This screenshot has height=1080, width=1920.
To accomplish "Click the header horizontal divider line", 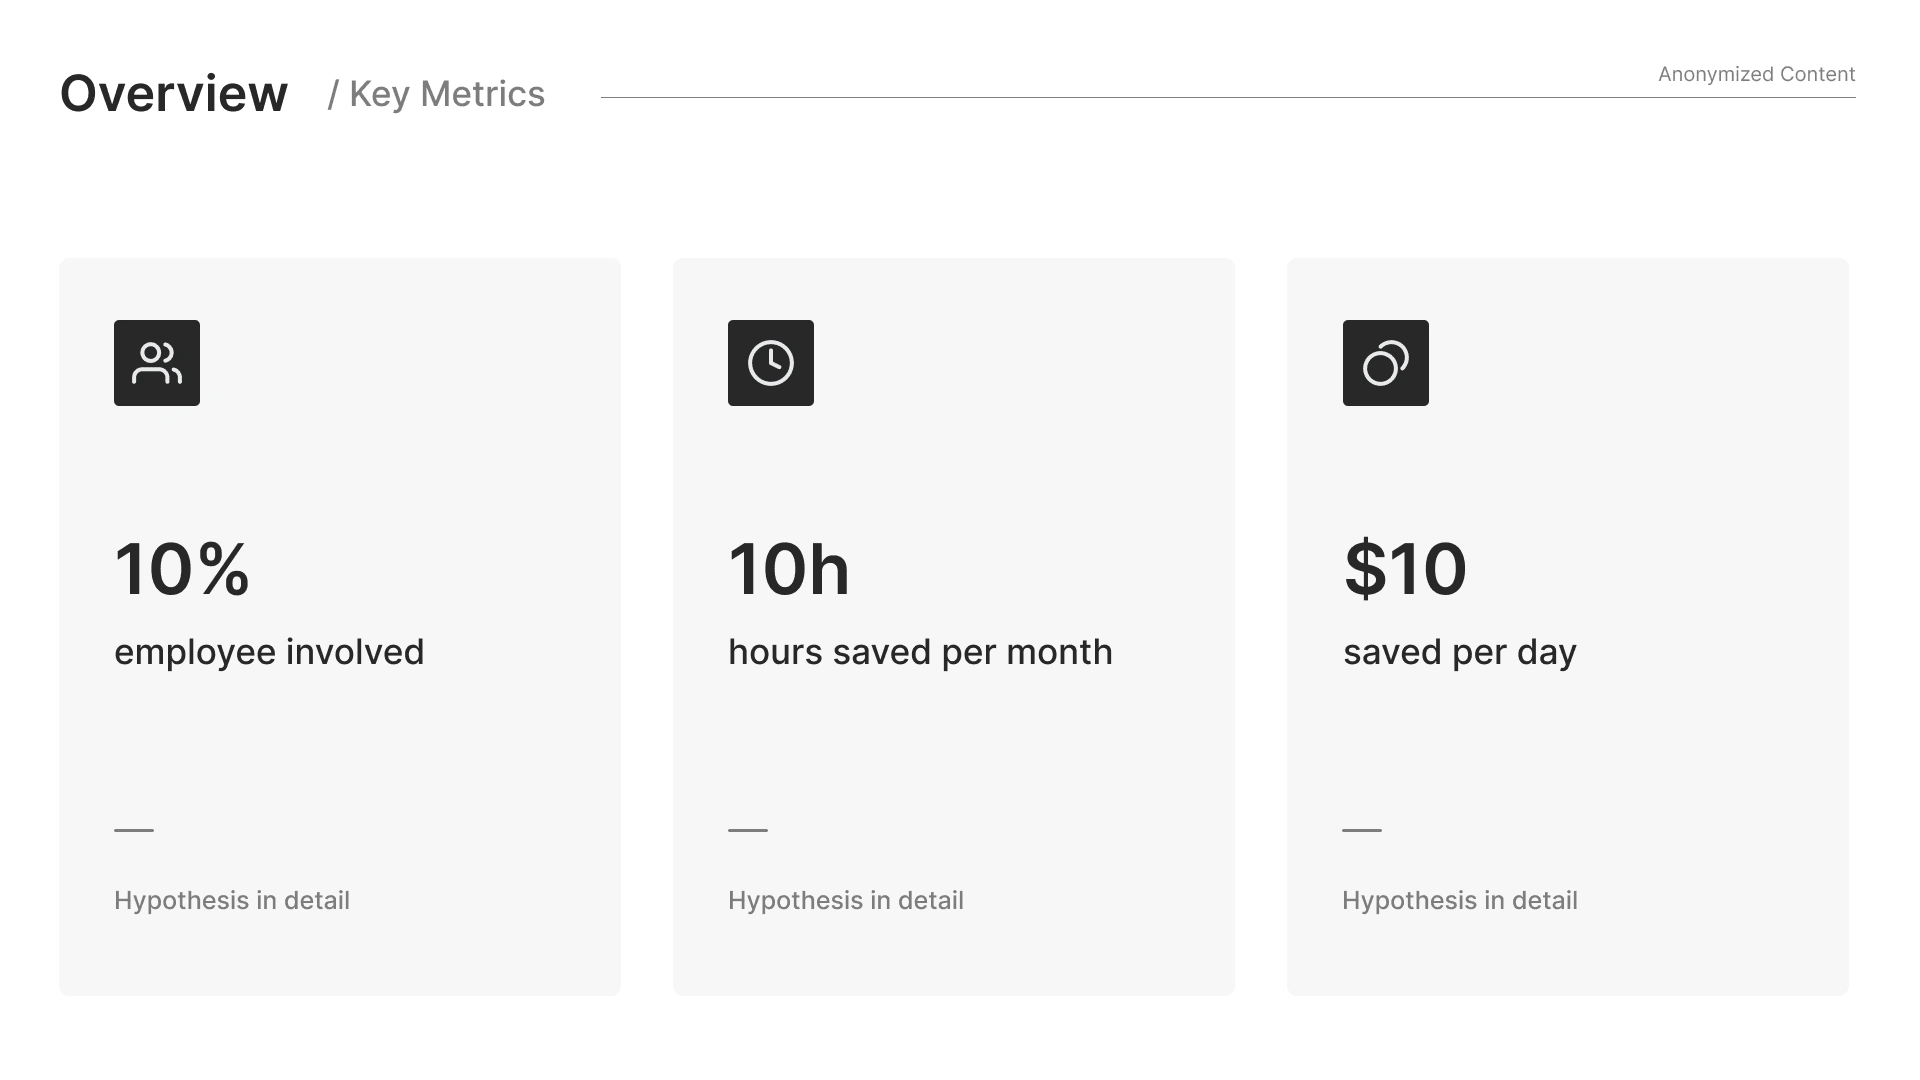I will tap(1100, 97).
